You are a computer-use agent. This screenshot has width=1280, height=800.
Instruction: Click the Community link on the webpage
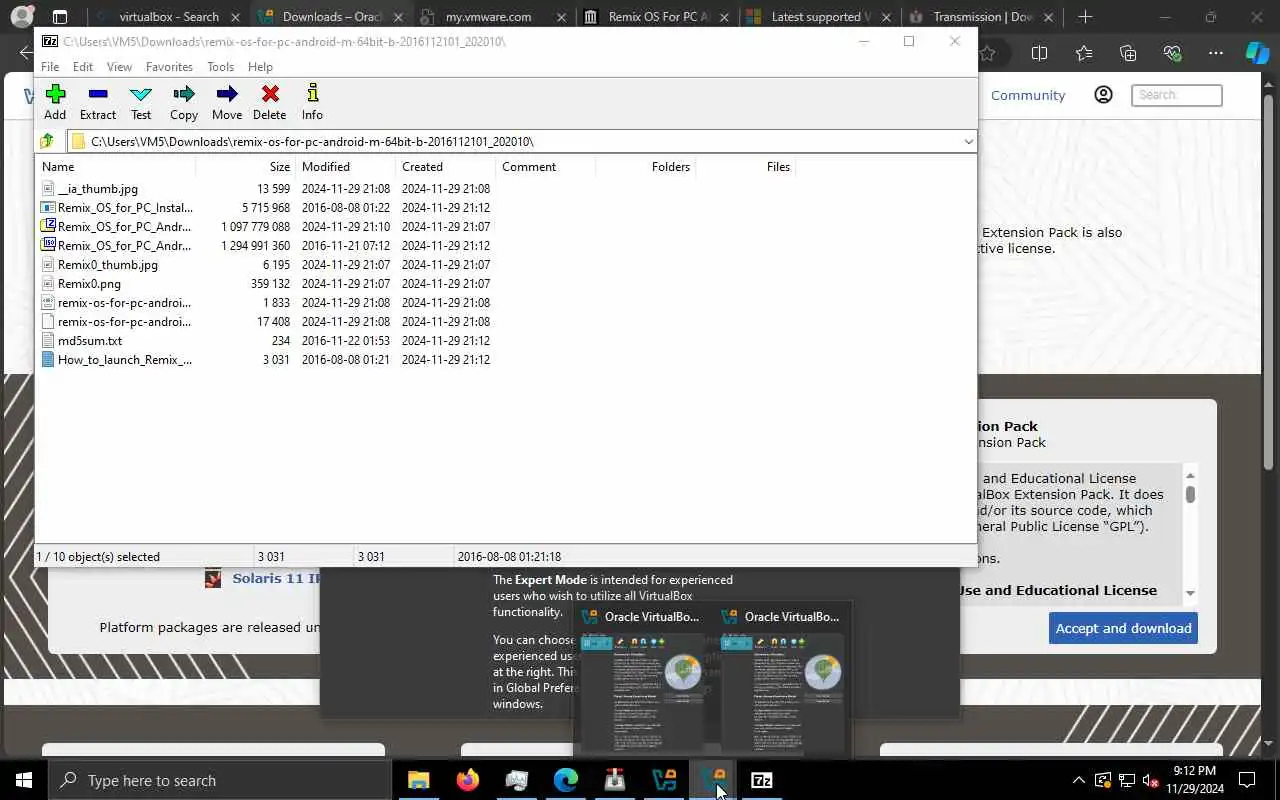(x=1028, y=95)
